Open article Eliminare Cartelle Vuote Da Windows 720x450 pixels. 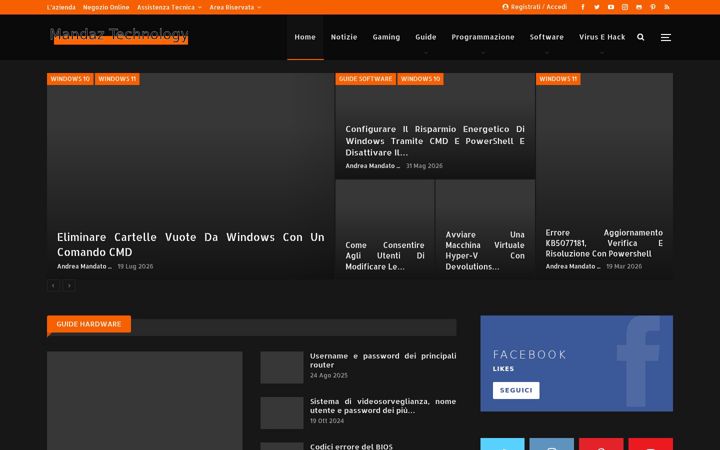[191, 244]
